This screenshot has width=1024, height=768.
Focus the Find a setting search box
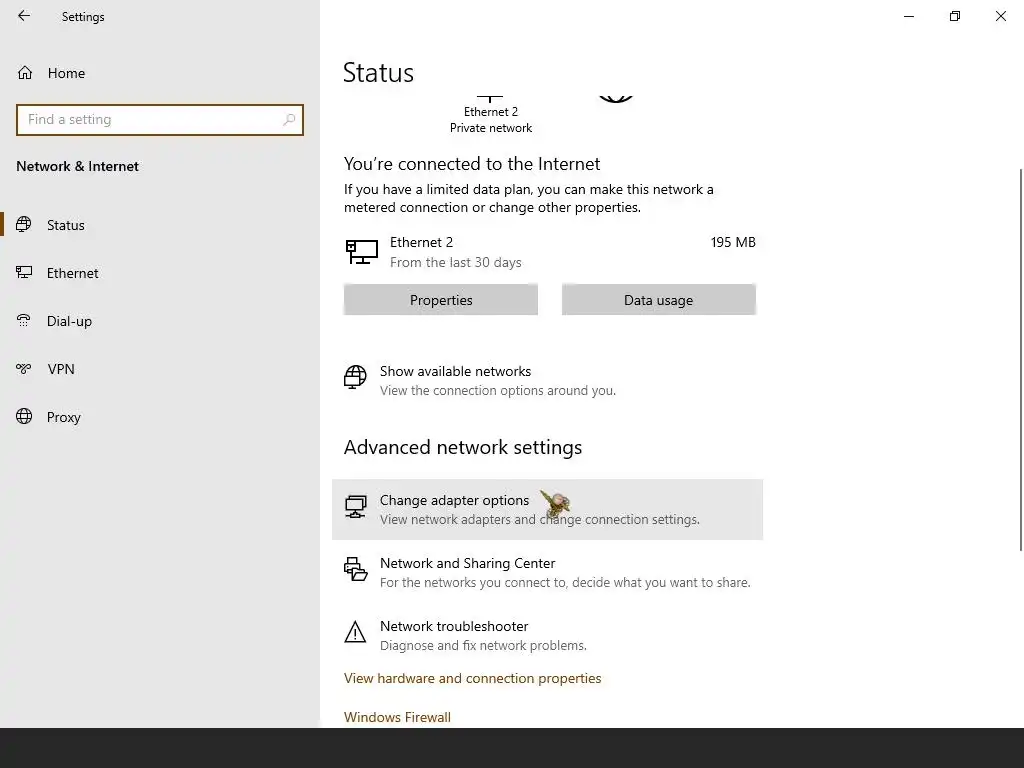point(160,120)
